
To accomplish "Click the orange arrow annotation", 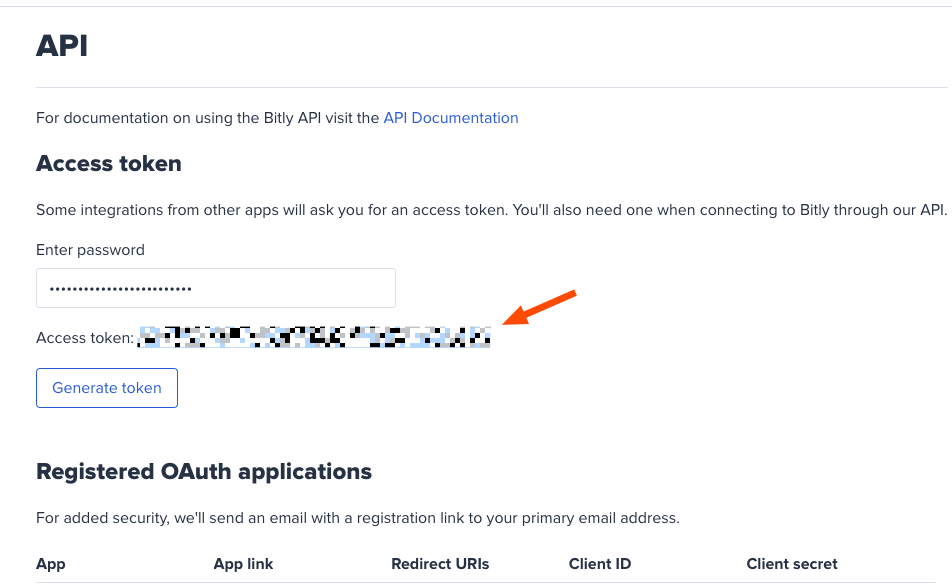I will click(x=540, y=307).
